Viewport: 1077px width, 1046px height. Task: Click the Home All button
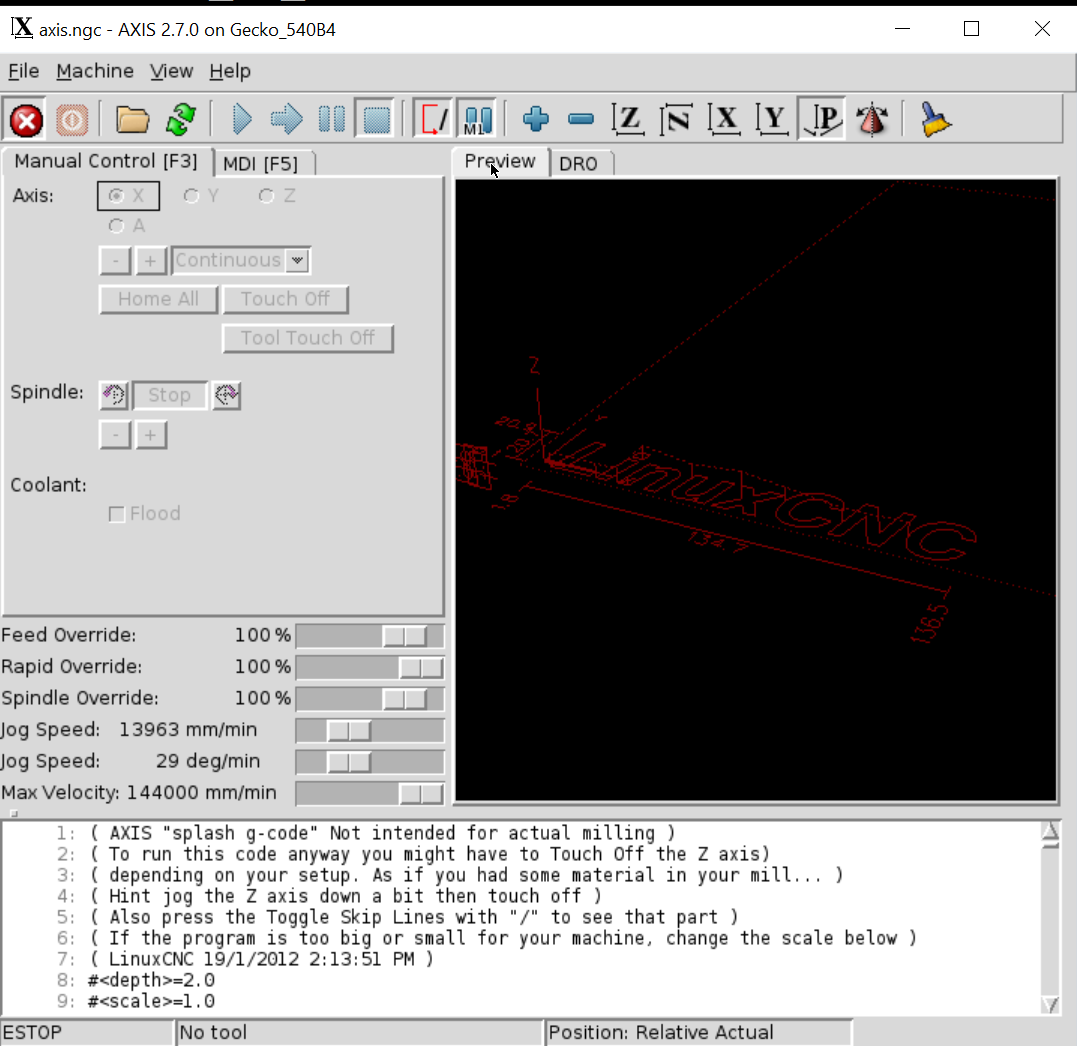click(158, 299)
